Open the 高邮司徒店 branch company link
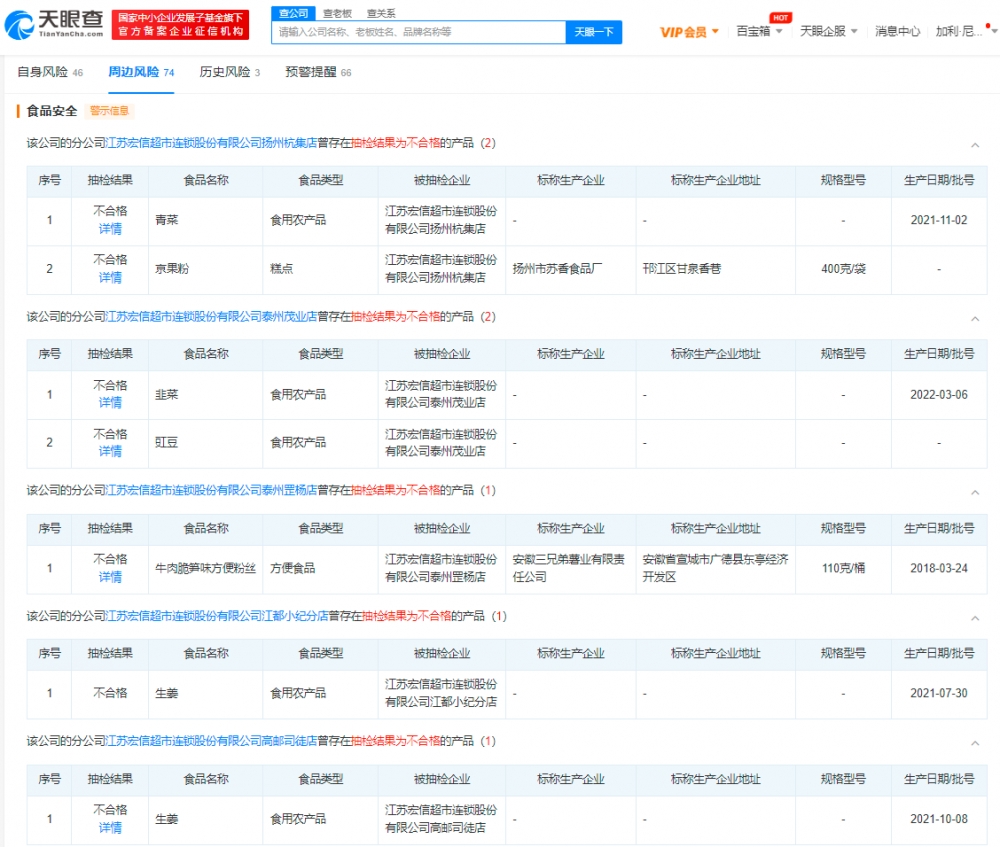The image size is (1000, 847). 211,741
